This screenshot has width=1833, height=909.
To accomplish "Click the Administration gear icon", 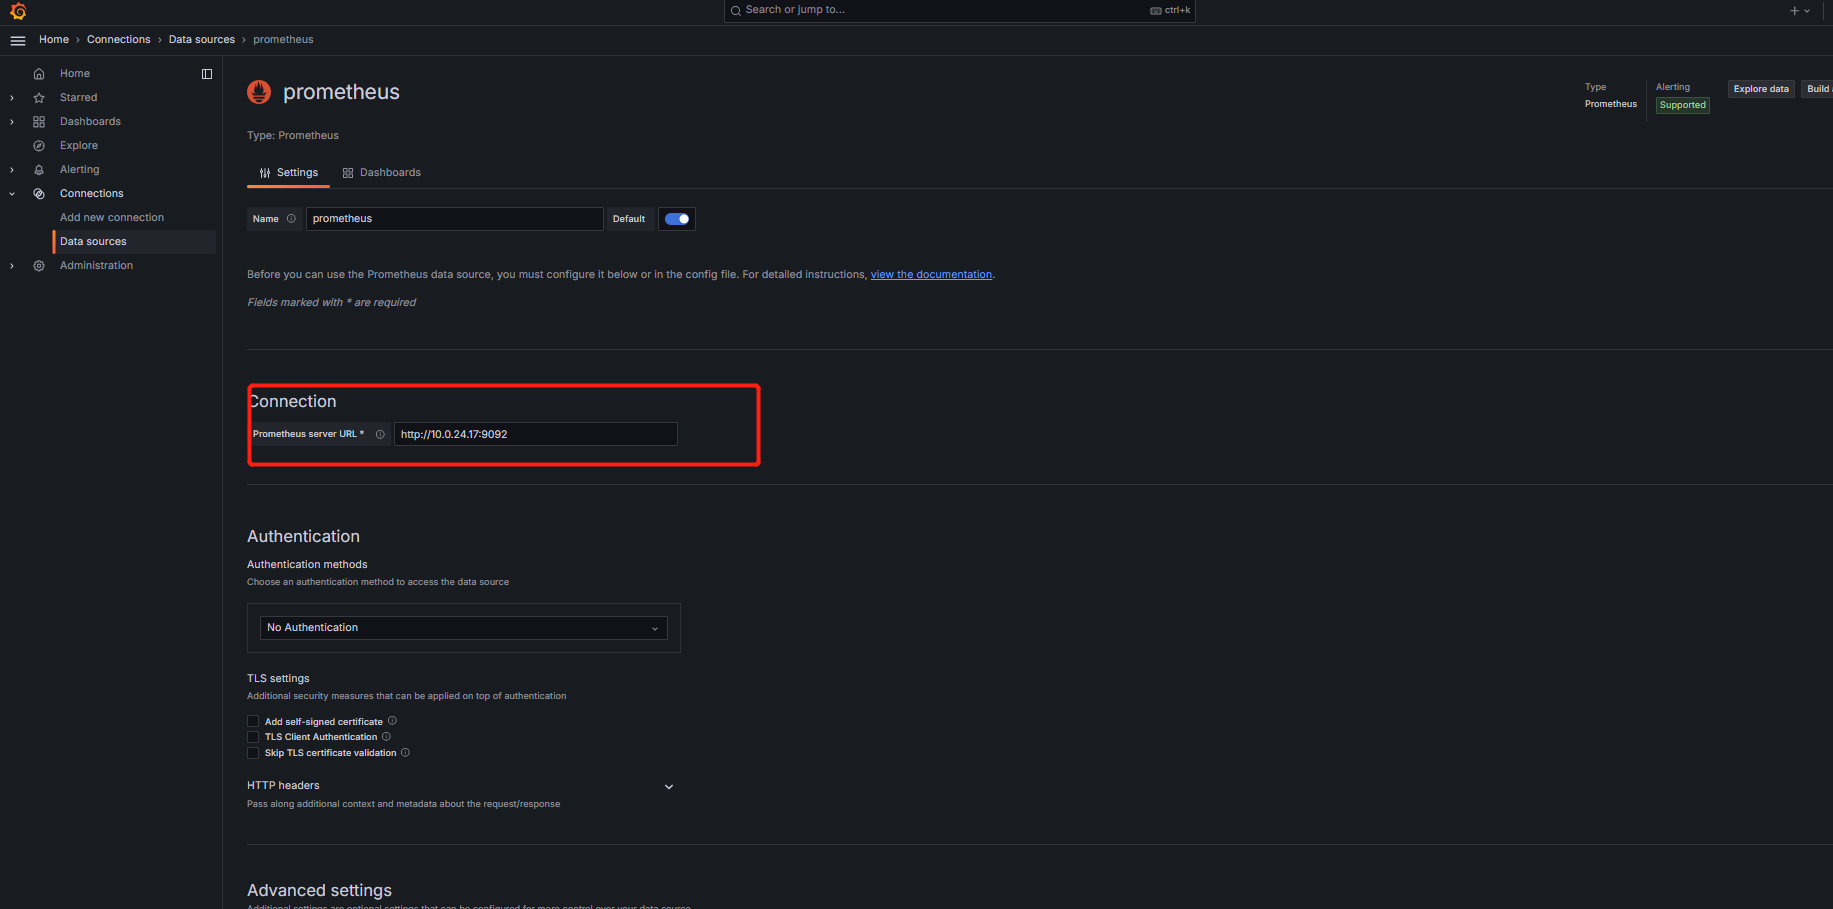I will click(39, 266).
